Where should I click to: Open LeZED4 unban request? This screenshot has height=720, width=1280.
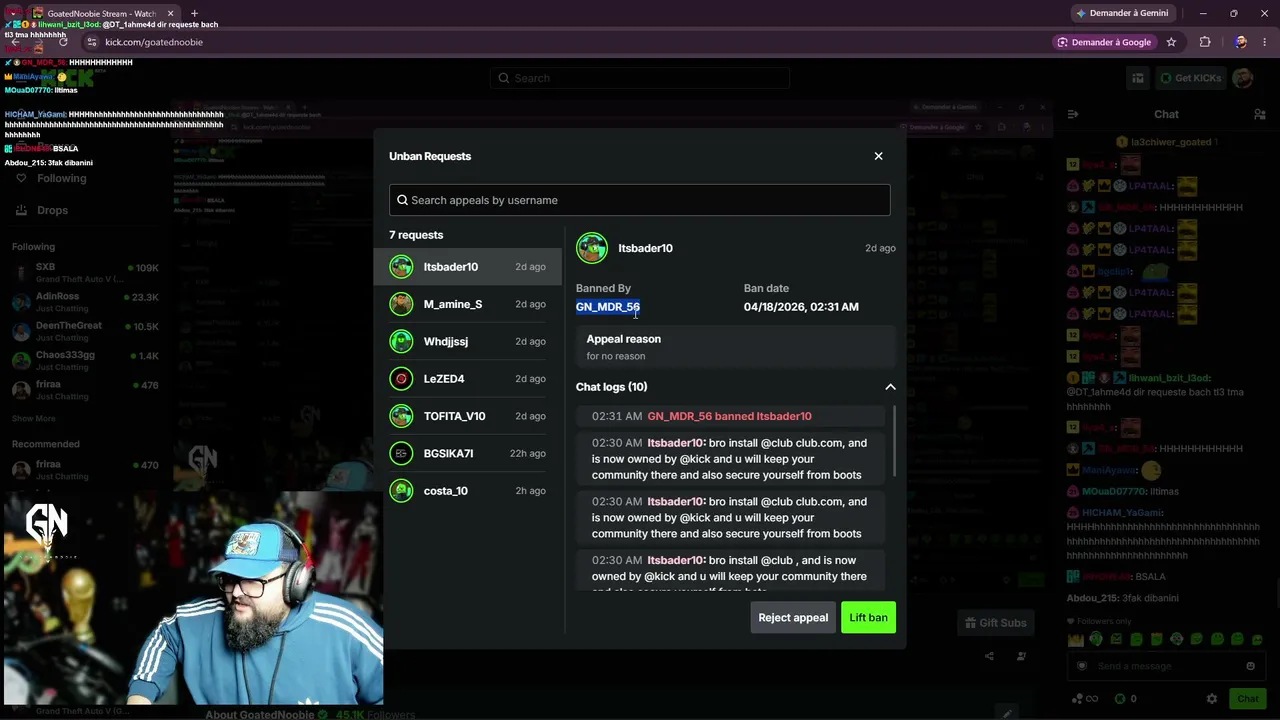tap(468, 379)
